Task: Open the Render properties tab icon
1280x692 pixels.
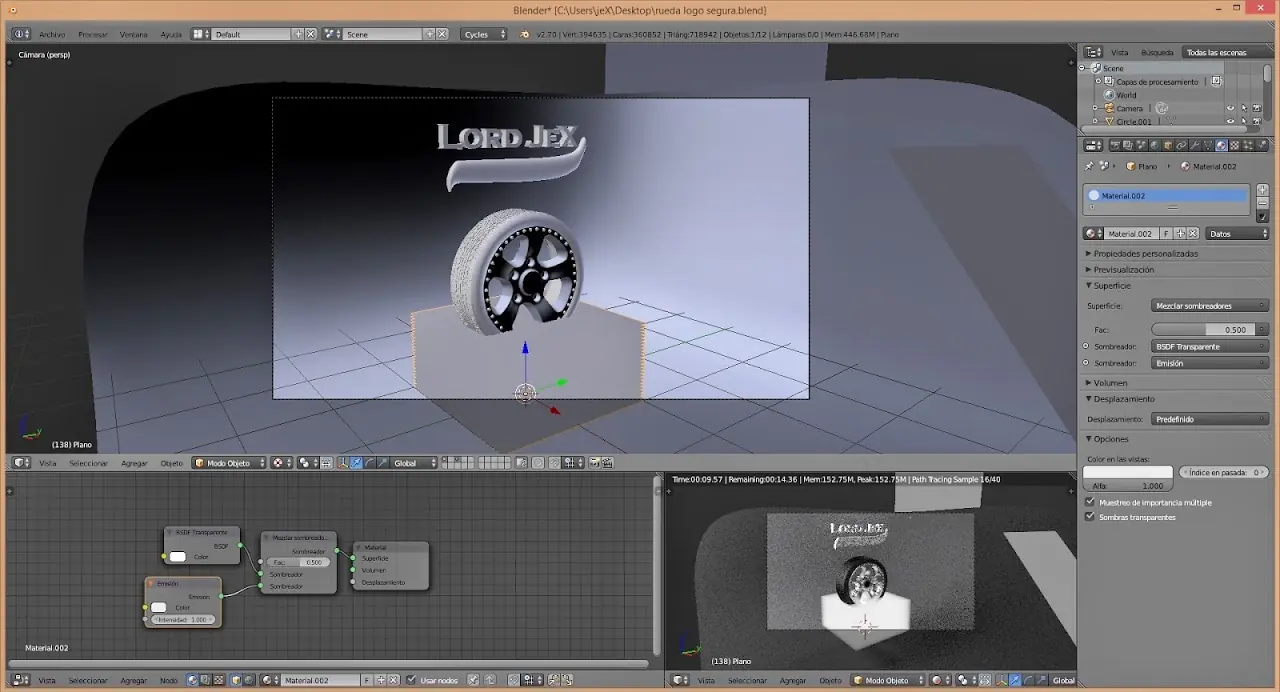Action: (1114, 145)
